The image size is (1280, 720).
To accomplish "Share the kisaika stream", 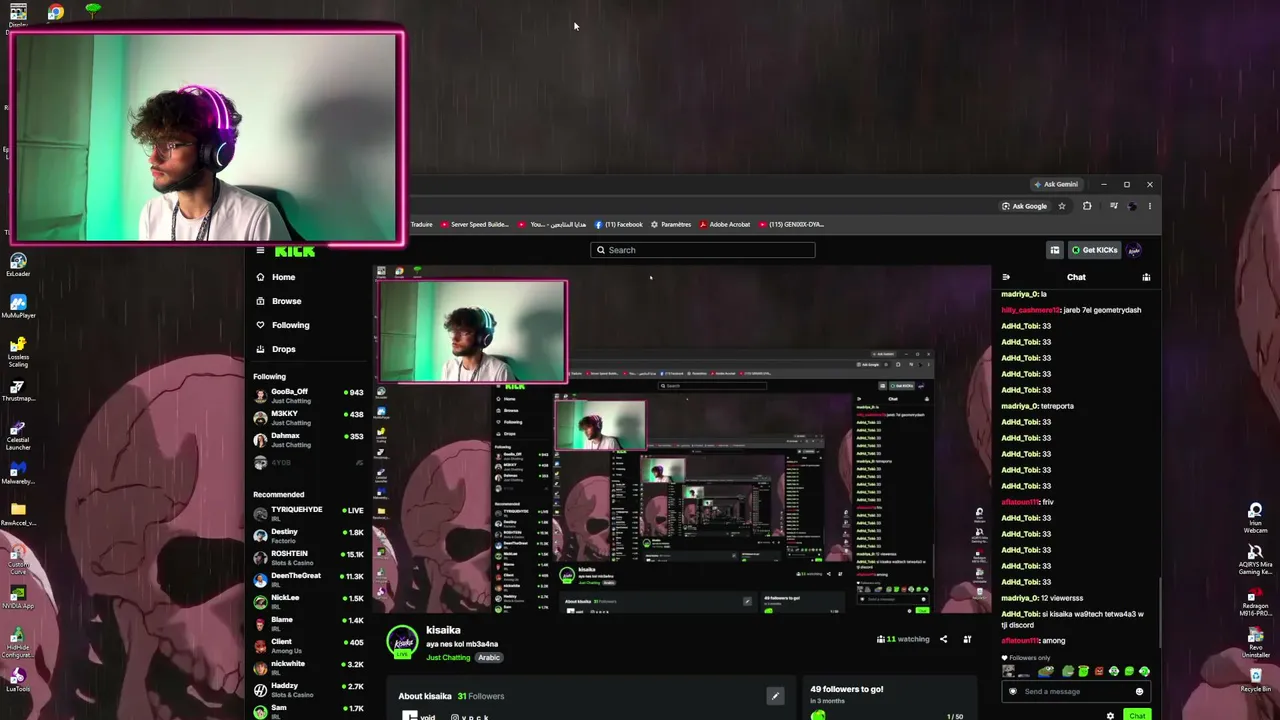I will pos(943,639).
